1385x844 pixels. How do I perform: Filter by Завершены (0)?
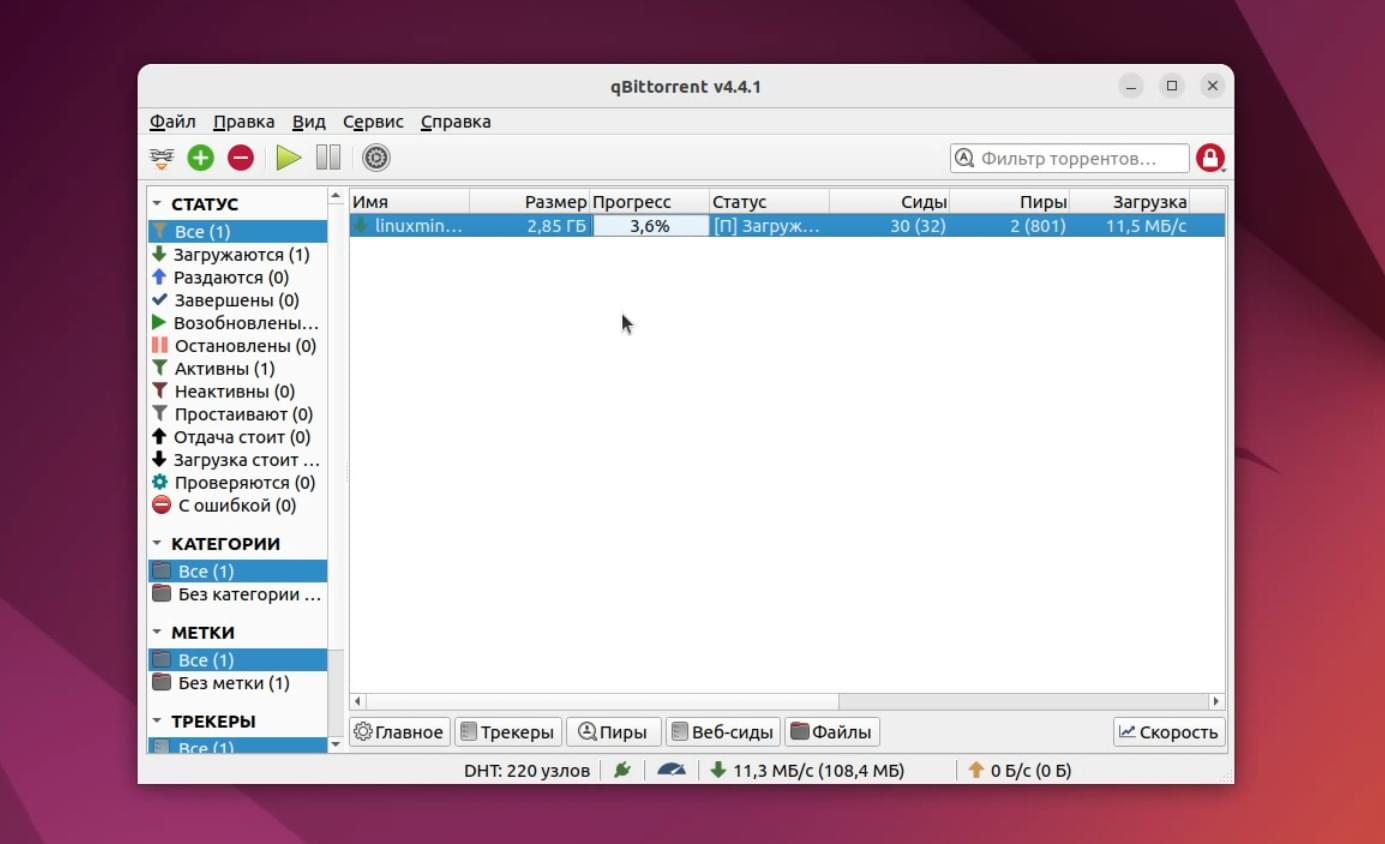tap(238, 300)
